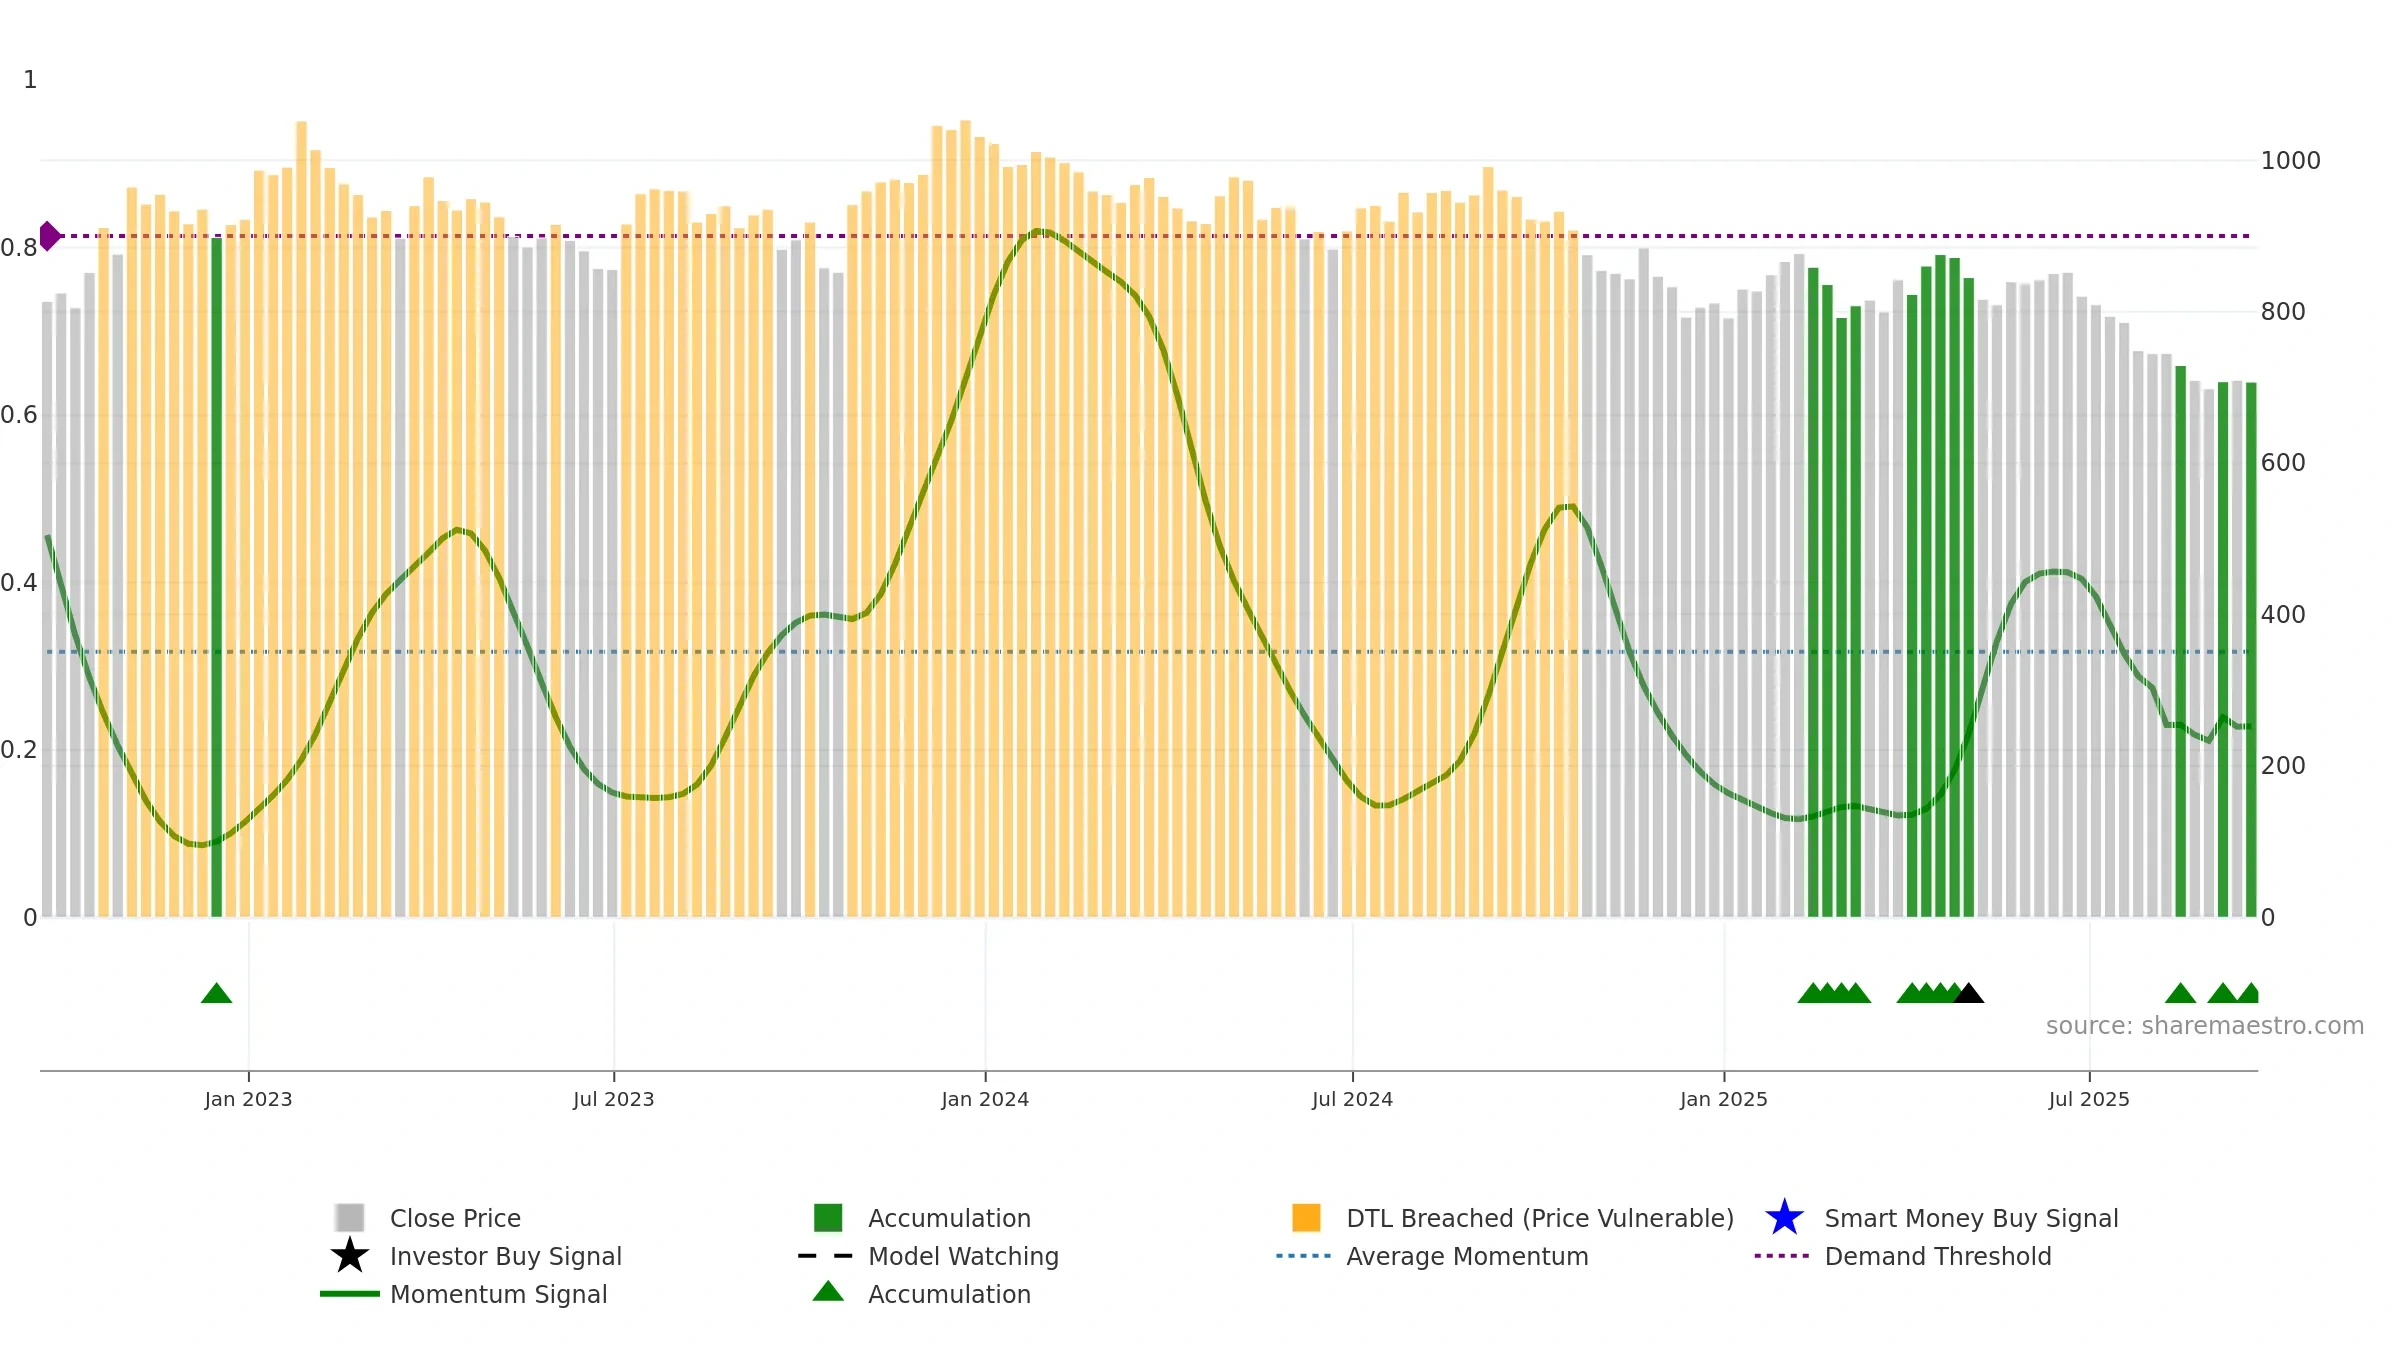The image size is (2400, 1350).
Task: Click the green Accumulation triangle legend icon
Action: coord(828,1291)
